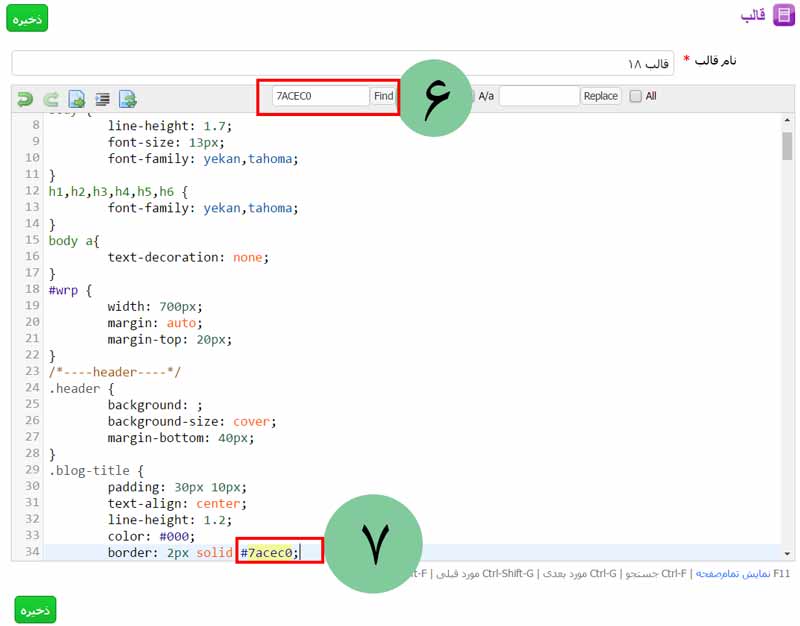Click the 'line-height: 1.7;' line

click(x=170, y=126)
